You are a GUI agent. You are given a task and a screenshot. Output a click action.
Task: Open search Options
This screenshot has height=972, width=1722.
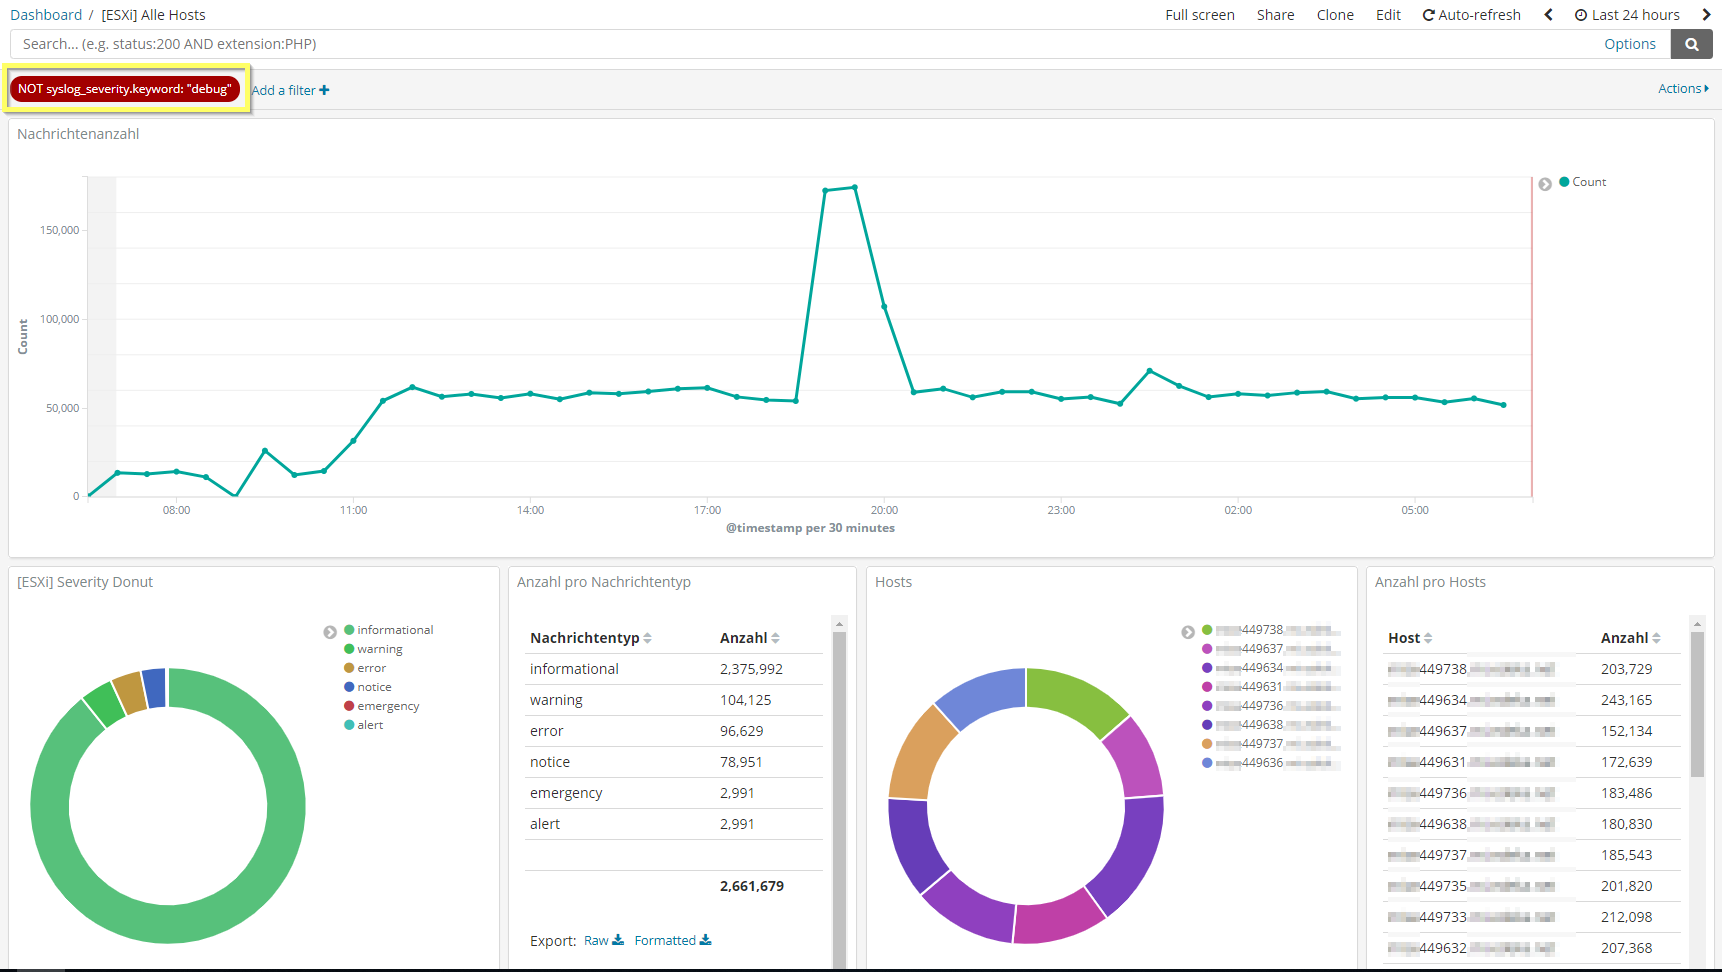(1630, 44)
